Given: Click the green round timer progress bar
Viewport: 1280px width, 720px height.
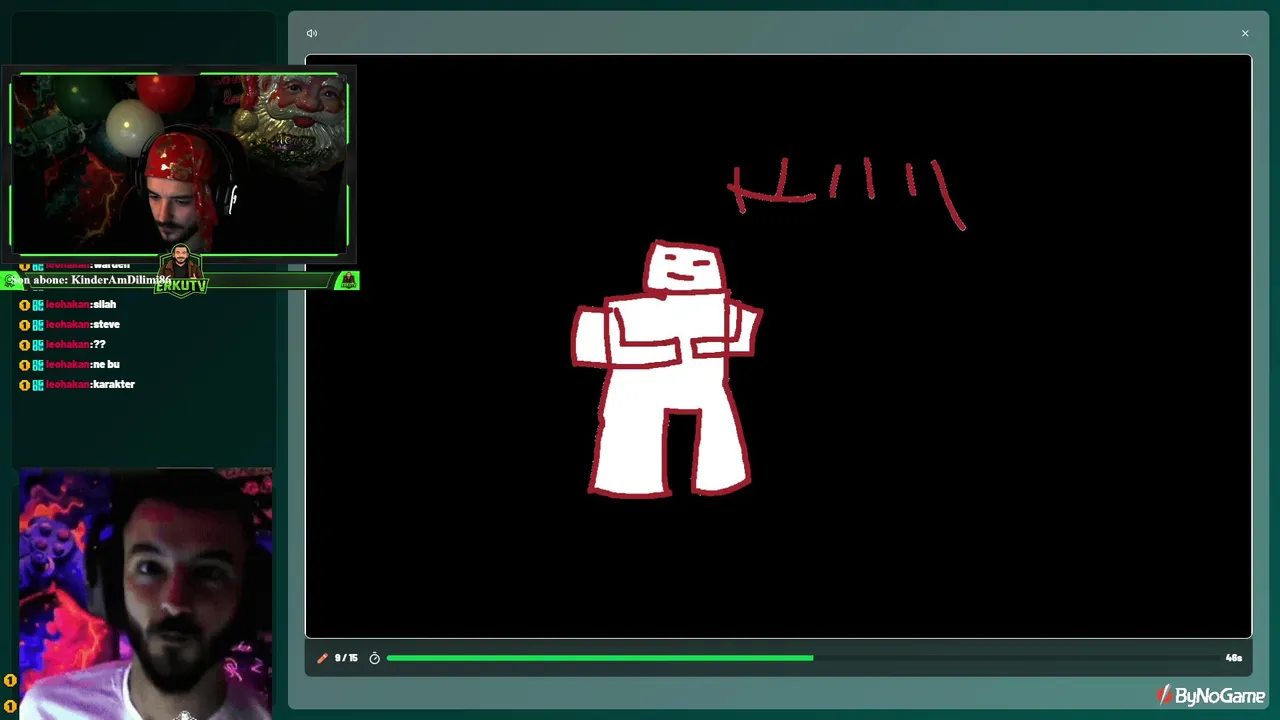Looking at the screenshot, I should pyautogui.click(x=600, y=658).
